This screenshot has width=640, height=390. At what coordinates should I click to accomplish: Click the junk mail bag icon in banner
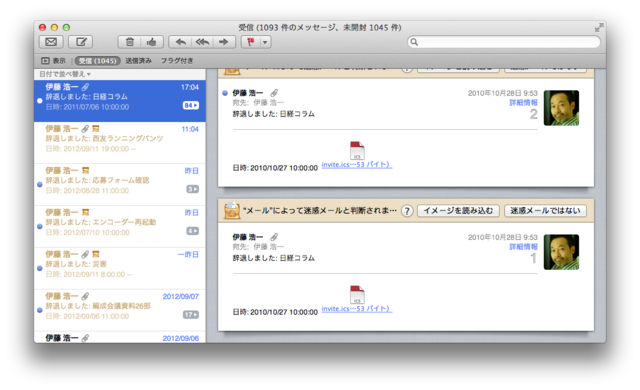pos(232,211)
